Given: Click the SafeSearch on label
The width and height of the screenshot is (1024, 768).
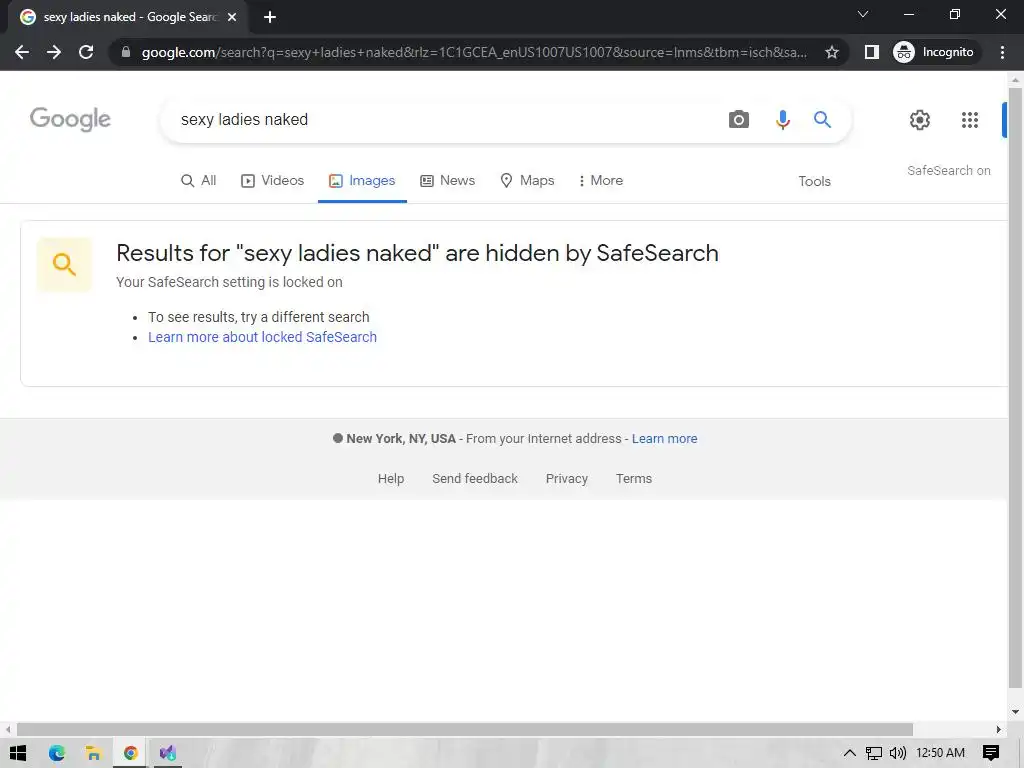Looking at the screenshot, I should [948, 170].
